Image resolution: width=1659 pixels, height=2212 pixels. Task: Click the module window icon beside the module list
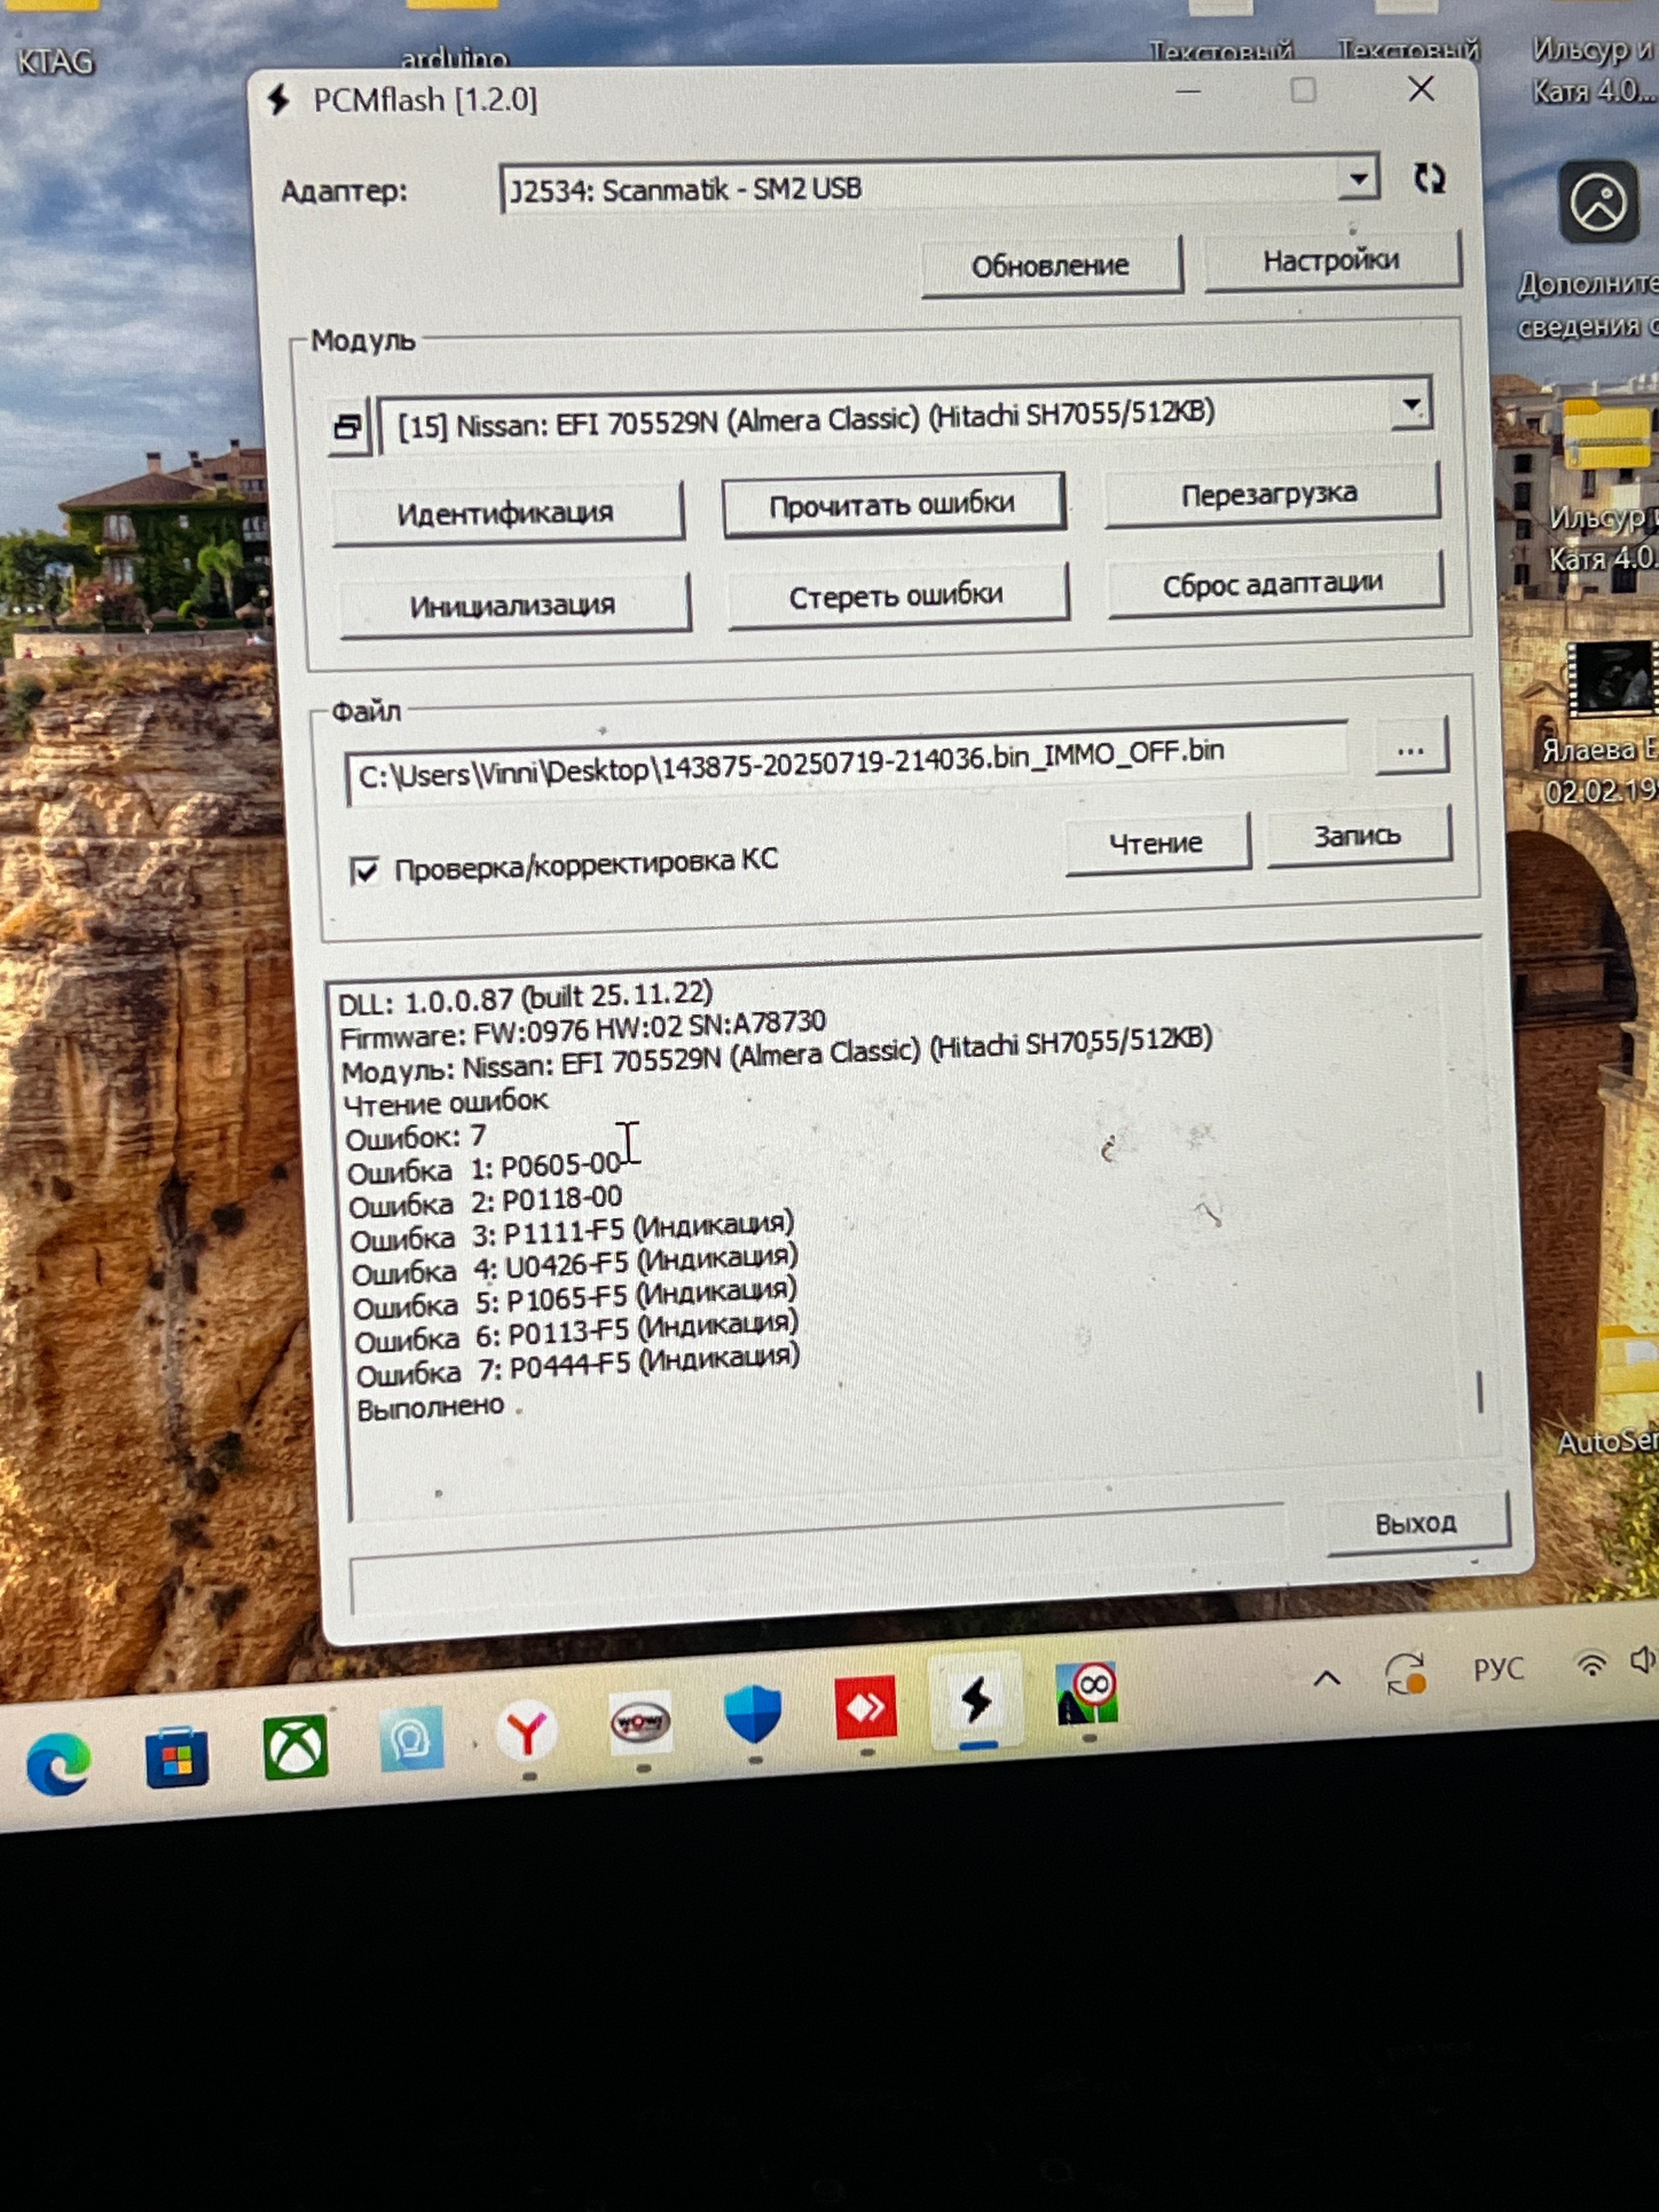click(x=347, y=428)
